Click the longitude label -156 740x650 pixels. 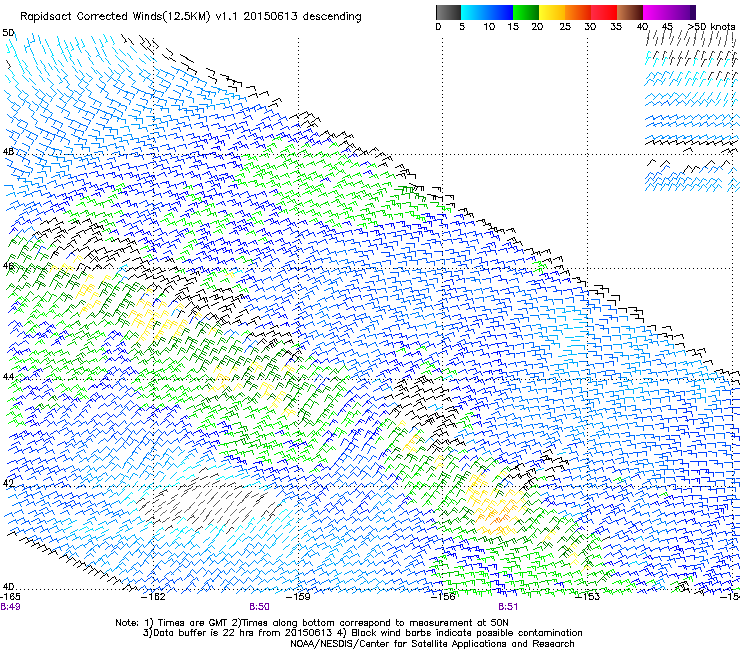[x=443, y=597]
